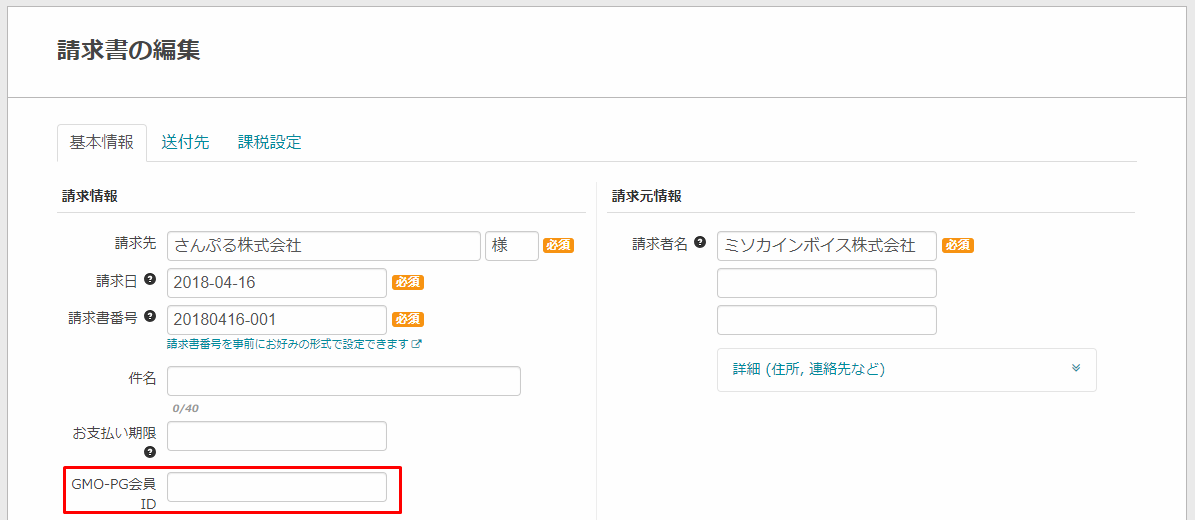Click the 請求元情報 section heading

tap(647, 196)
